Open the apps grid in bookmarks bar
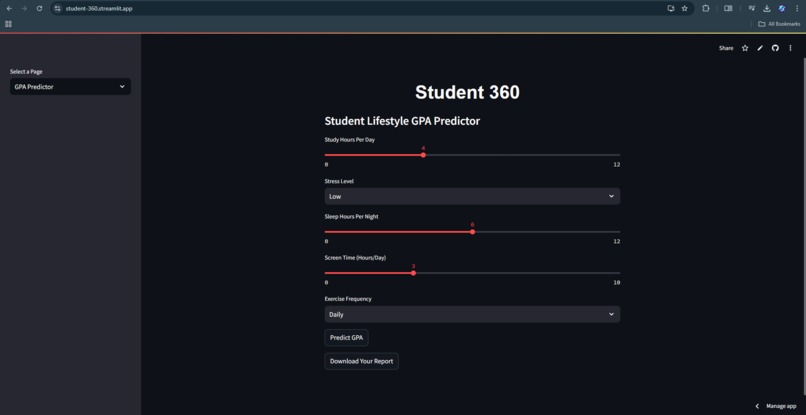 pos(8,24)
